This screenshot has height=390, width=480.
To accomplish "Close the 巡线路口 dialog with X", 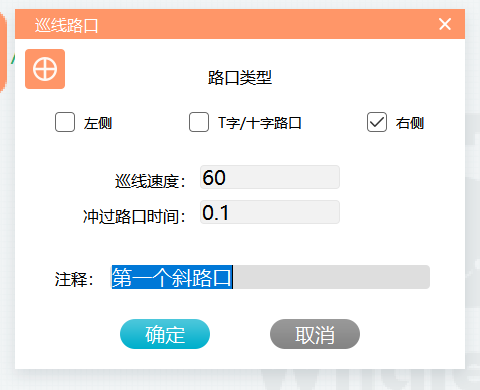I will tap(445, 24).
